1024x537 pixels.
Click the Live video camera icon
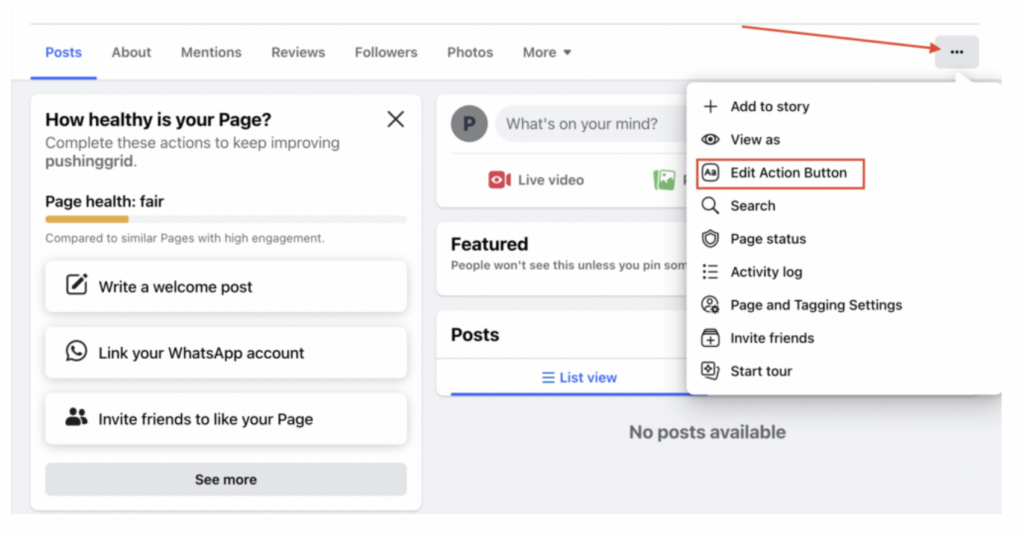(499, 180)
